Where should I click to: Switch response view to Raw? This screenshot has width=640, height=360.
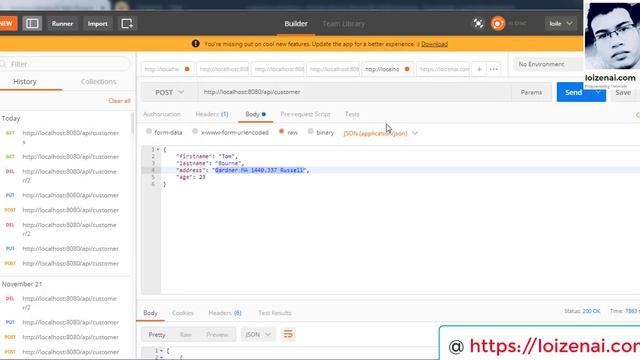coord(186,334)
